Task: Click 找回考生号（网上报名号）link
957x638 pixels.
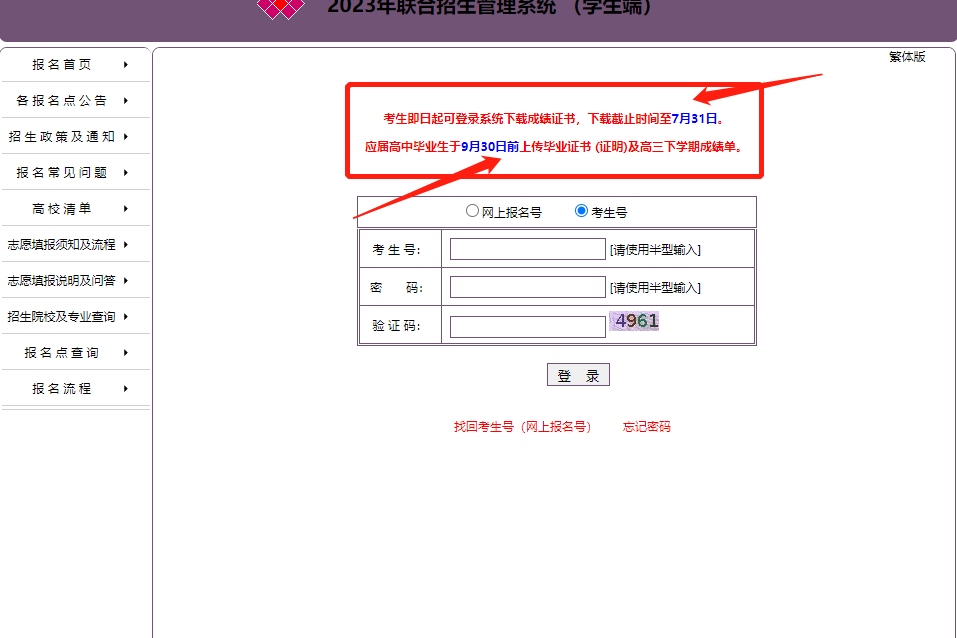Action: pyautogui.click(x=522, y=427)
